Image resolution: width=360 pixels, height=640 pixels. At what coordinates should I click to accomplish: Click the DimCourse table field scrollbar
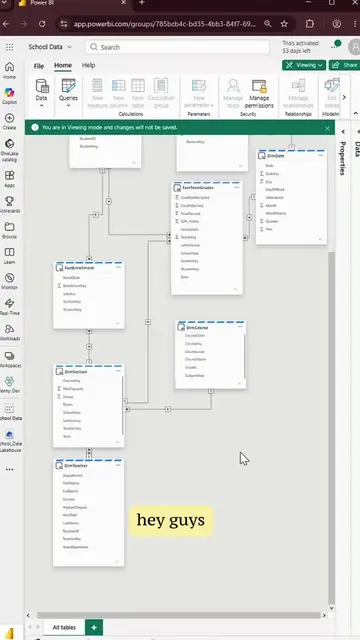[244, 356]
